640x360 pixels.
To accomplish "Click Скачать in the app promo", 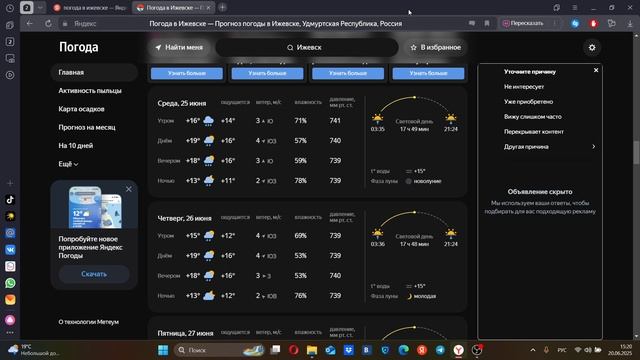I will pos(94,274).
